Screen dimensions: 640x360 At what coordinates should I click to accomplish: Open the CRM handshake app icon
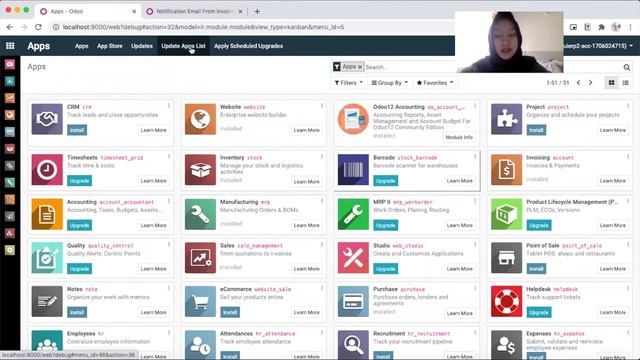coord(47,119)
